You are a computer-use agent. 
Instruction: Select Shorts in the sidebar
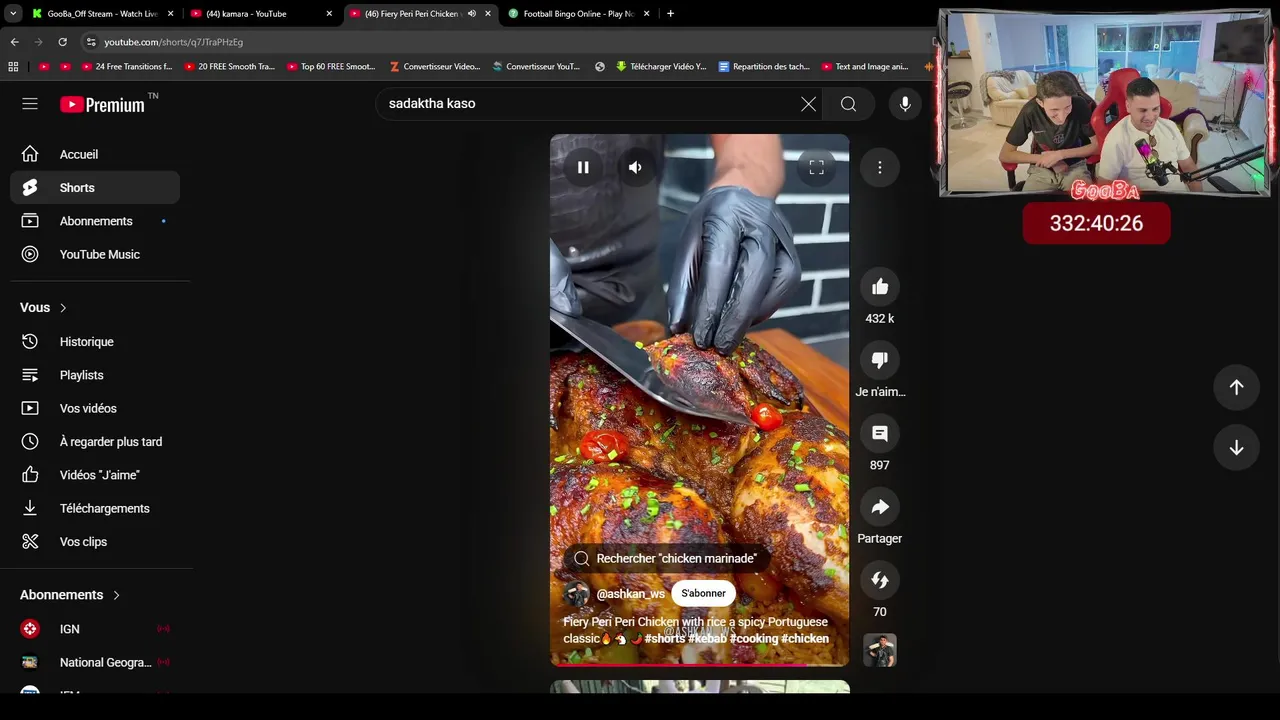(95, 188)
